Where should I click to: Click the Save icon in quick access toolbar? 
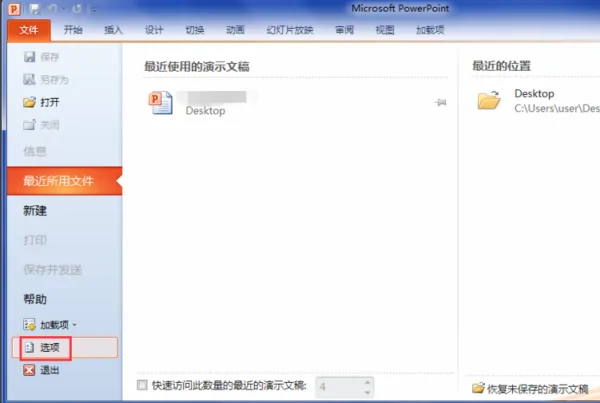pyautogui.click(x=35, y=9)
